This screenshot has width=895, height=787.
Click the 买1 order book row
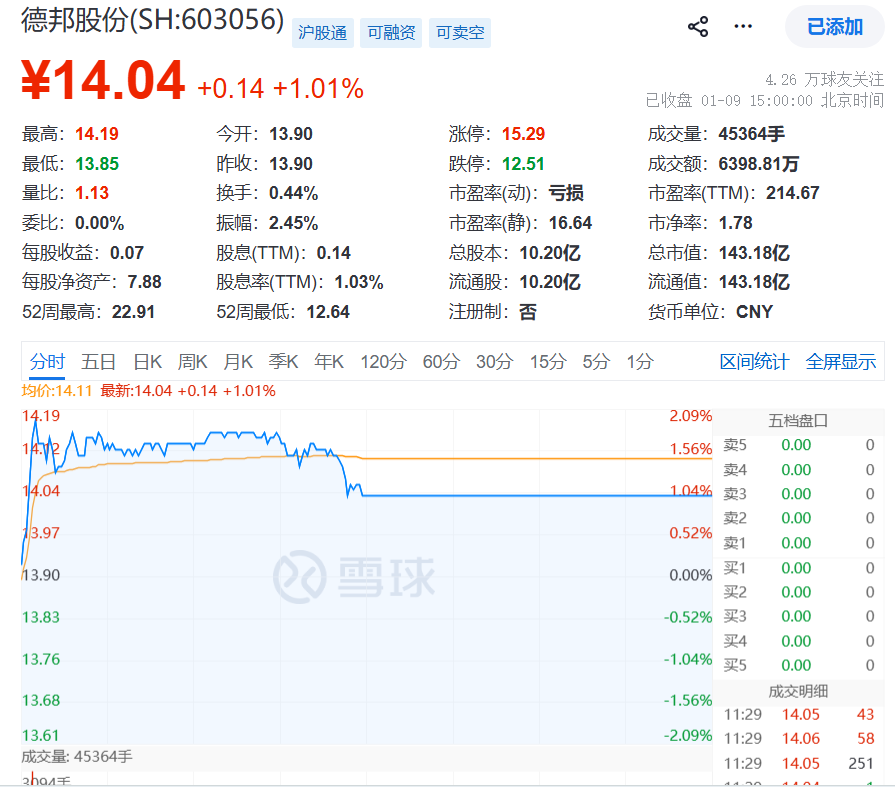click(799, 568)
